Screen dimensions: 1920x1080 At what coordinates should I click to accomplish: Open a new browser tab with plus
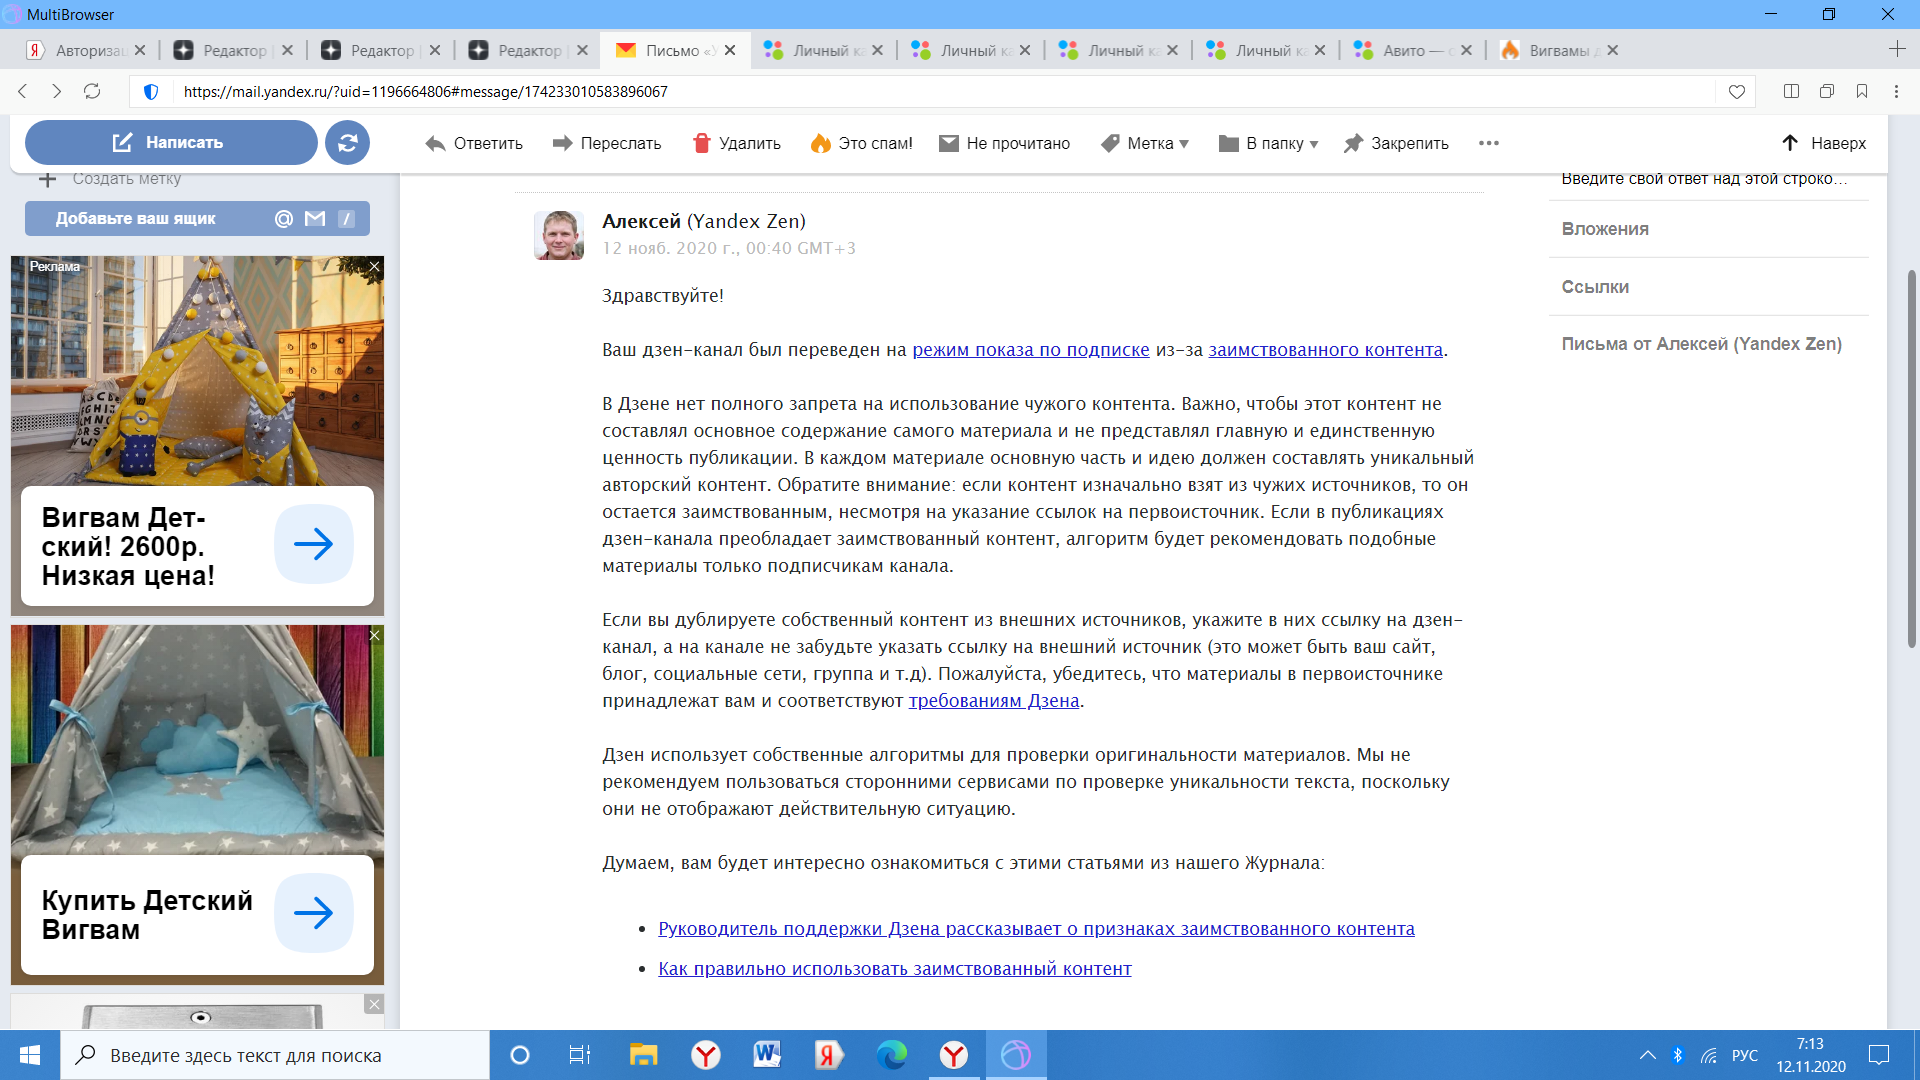tap(1897, 49)
